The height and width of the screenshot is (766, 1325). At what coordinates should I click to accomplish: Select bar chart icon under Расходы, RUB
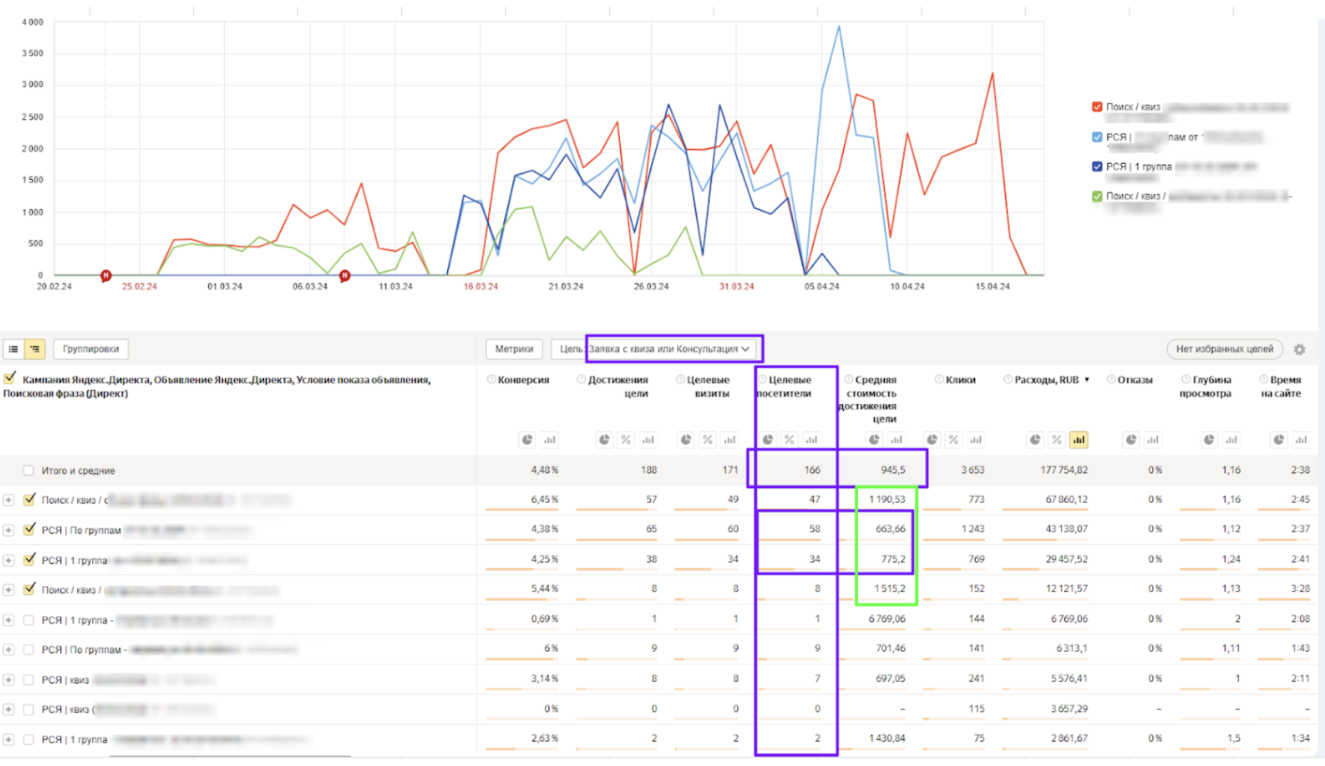pos(1079,440)
